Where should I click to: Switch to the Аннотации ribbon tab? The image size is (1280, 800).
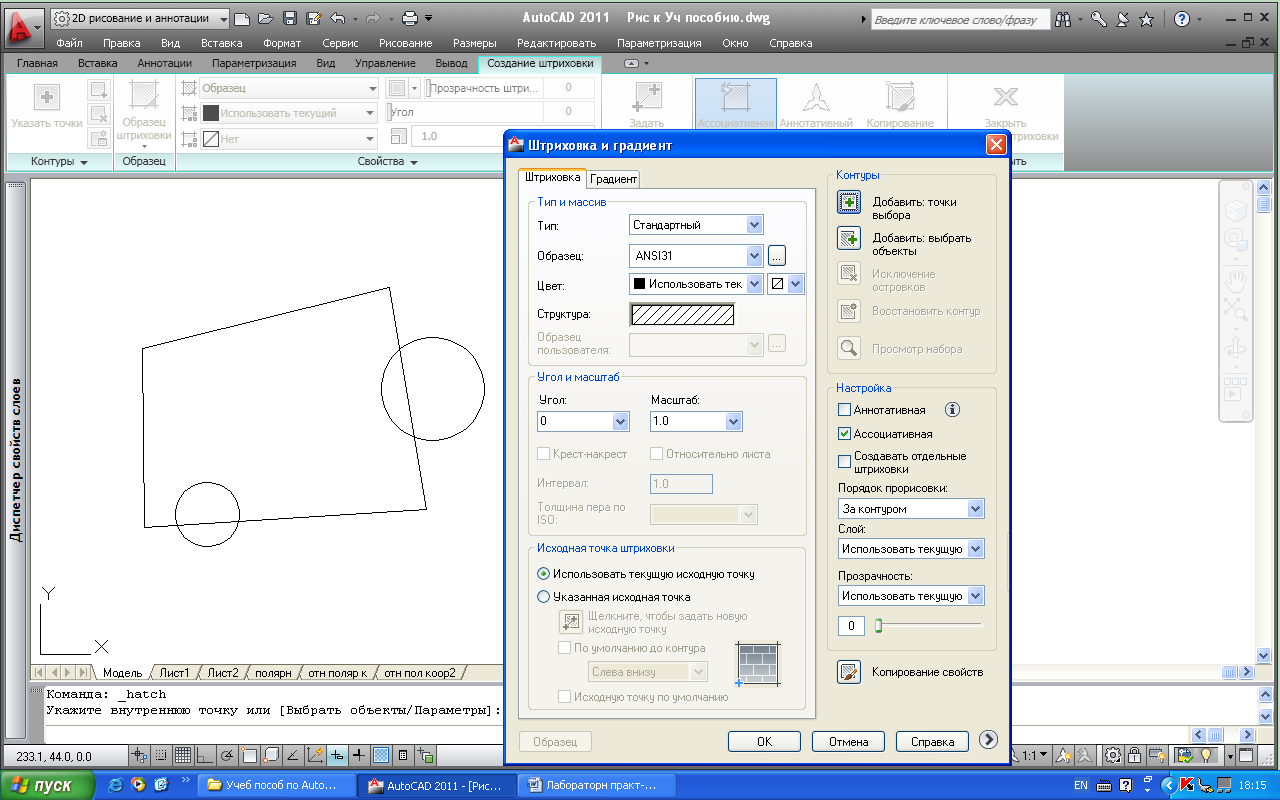pyautogui.click(x=164, y=63)
